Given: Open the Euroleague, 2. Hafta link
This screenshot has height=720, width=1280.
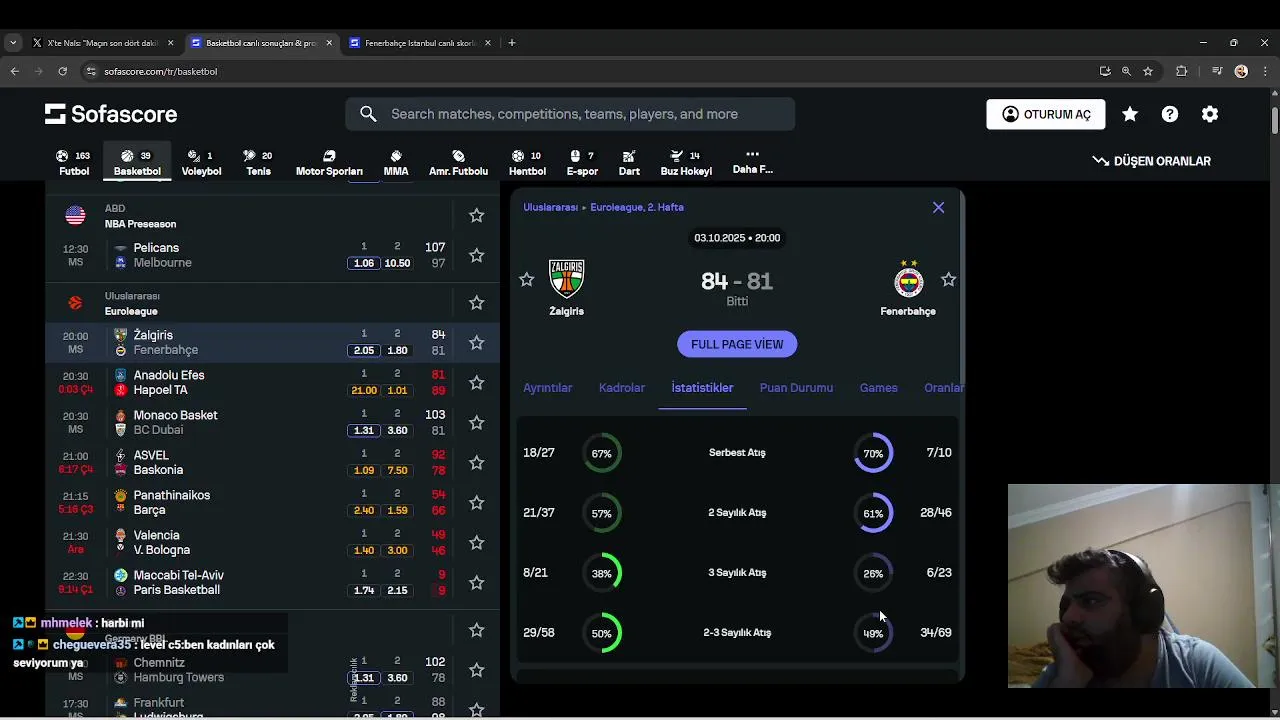Looking at the screenshot, I should [637, 207].
